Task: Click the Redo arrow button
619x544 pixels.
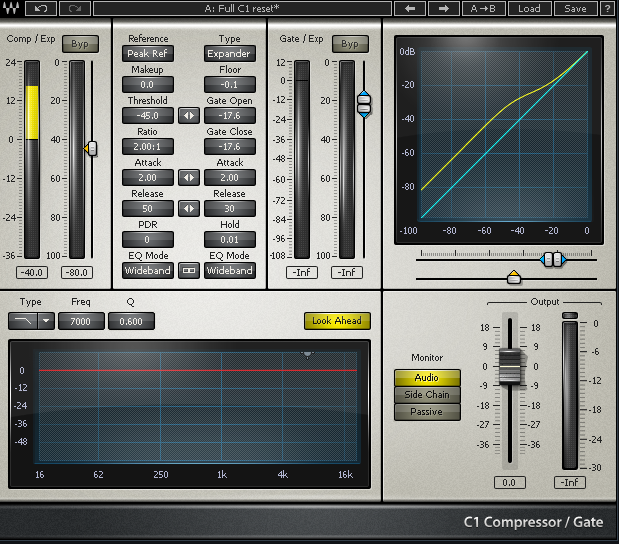Action: tap(75, 8)
